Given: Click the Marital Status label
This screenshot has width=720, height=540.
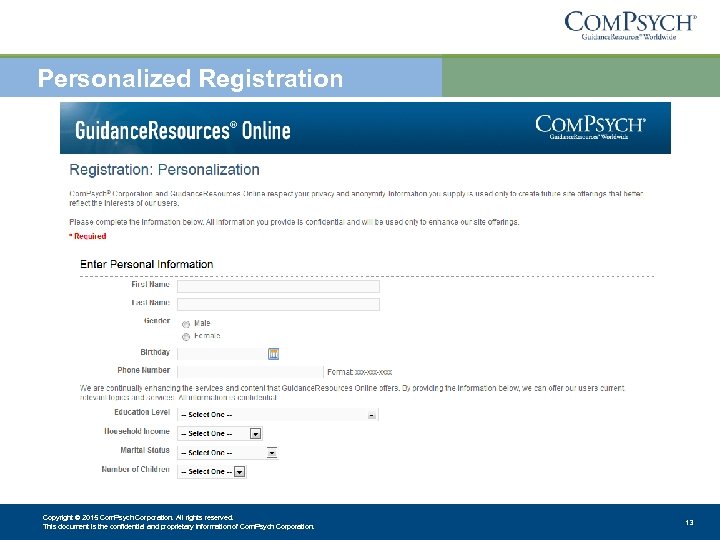Looking at the screenshot, I should 145,450.
